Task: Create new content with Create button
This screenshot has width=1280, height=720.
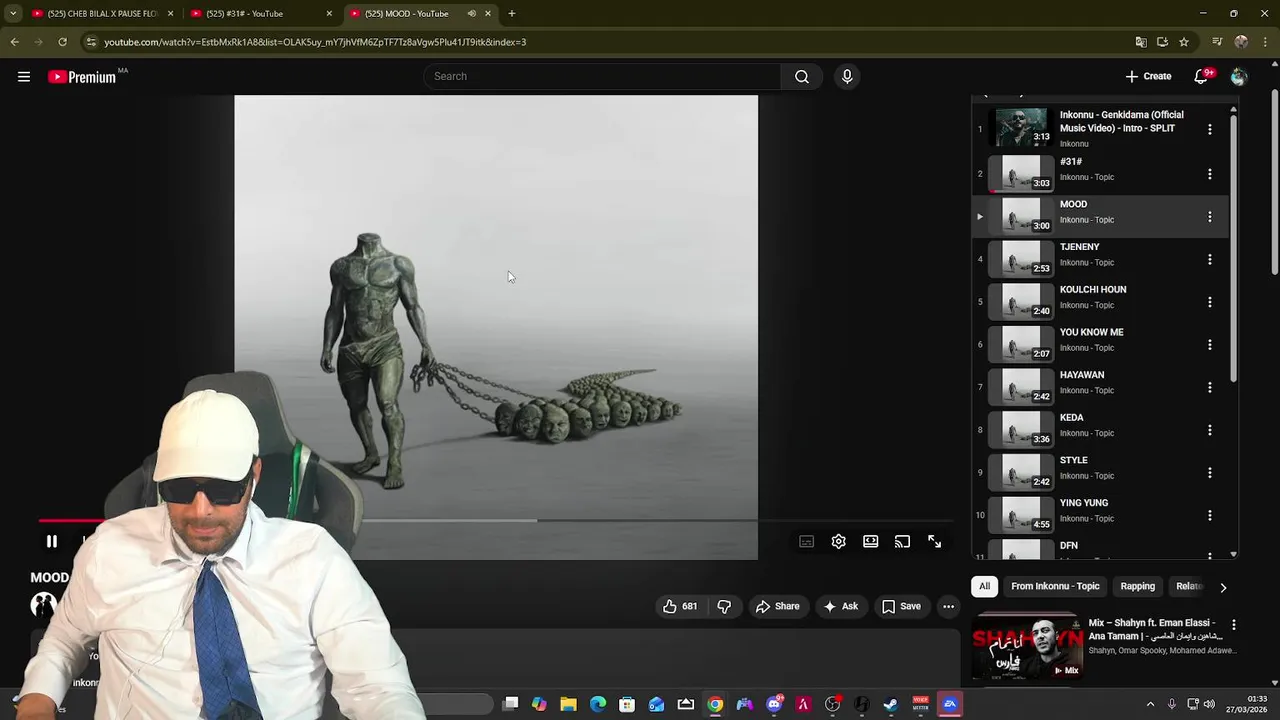Action: (x=1148, y=76)
